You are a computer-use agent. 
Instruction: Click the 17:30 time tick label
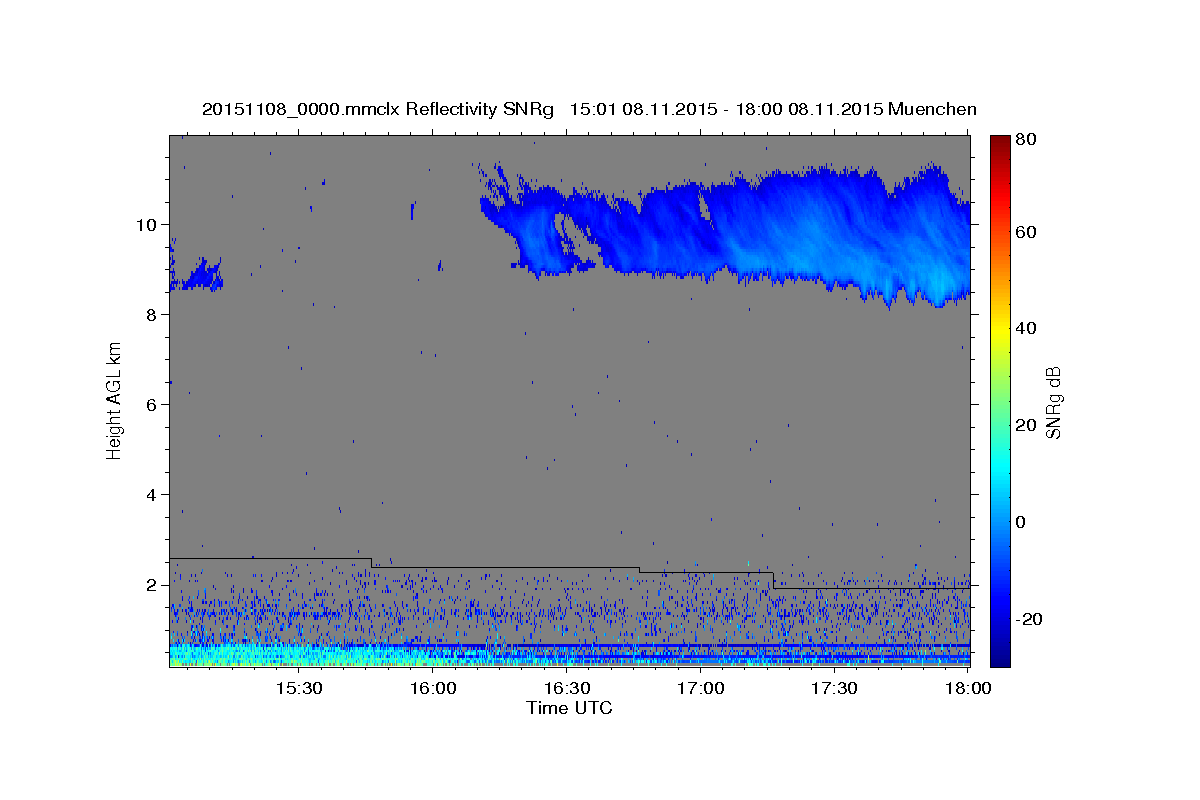[834, 689]
